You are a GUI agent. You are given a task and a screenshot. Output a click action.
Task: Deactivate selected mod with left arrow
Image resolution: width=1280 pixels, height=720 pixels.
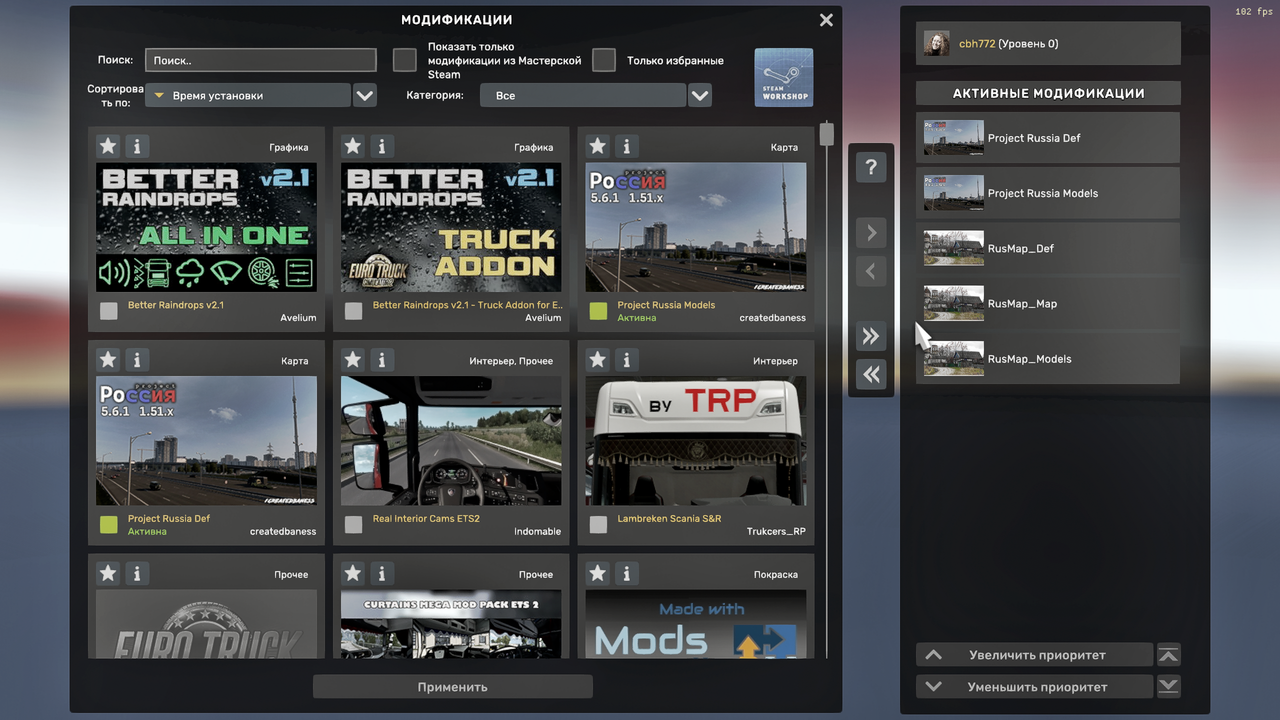pos(871,271)
